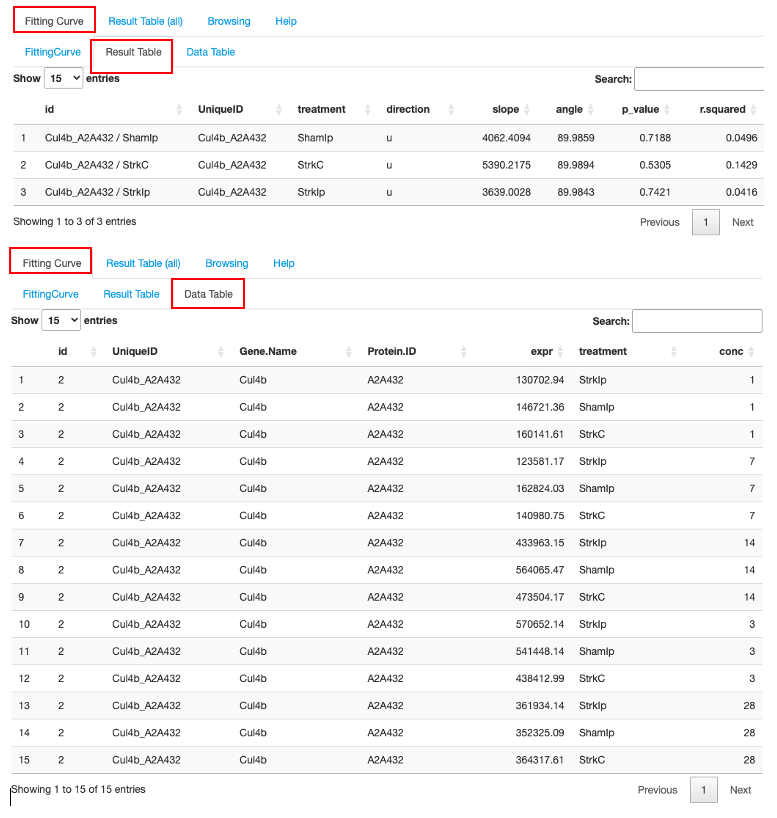Click Search box above the expr data table
The height and width of the screenshot is (818, 777).
tap(697, 321)
